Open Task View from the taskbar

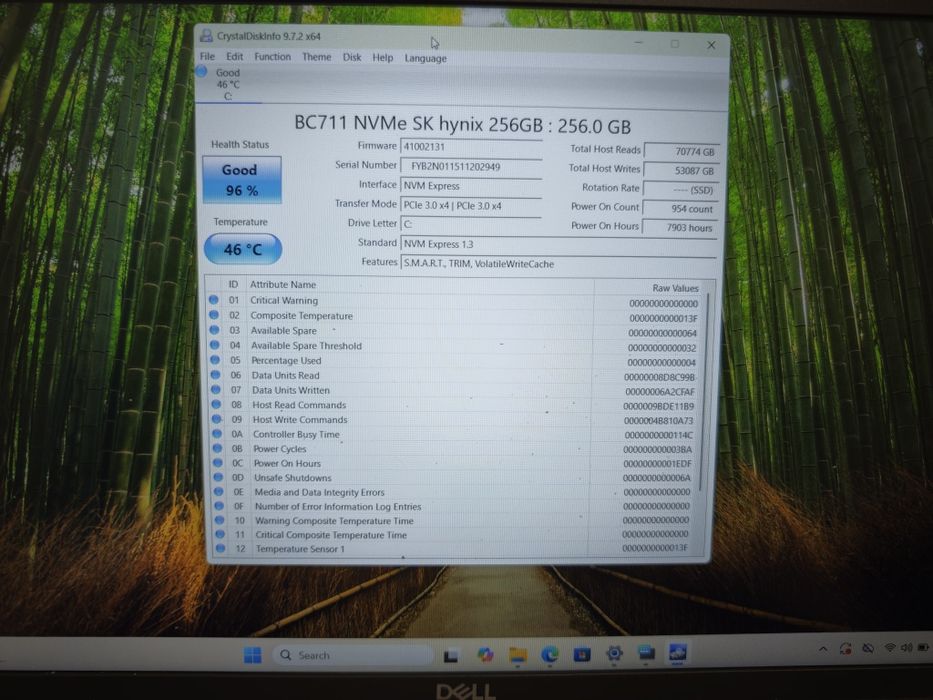tap(451, 655)
